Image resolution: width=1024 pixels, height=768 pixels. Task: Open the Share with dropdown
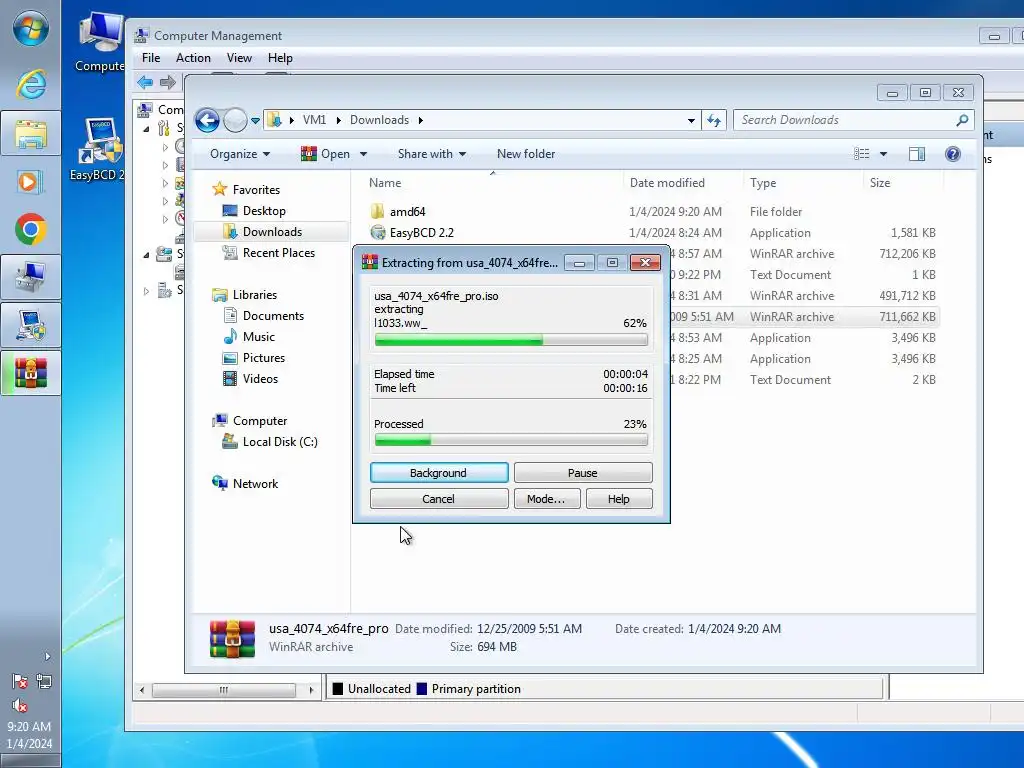tap(432, 154)
